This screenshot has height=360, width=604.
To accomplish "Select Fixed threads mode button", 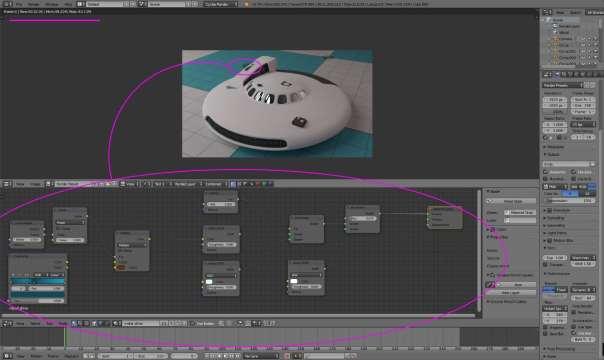I will [562, 290].
